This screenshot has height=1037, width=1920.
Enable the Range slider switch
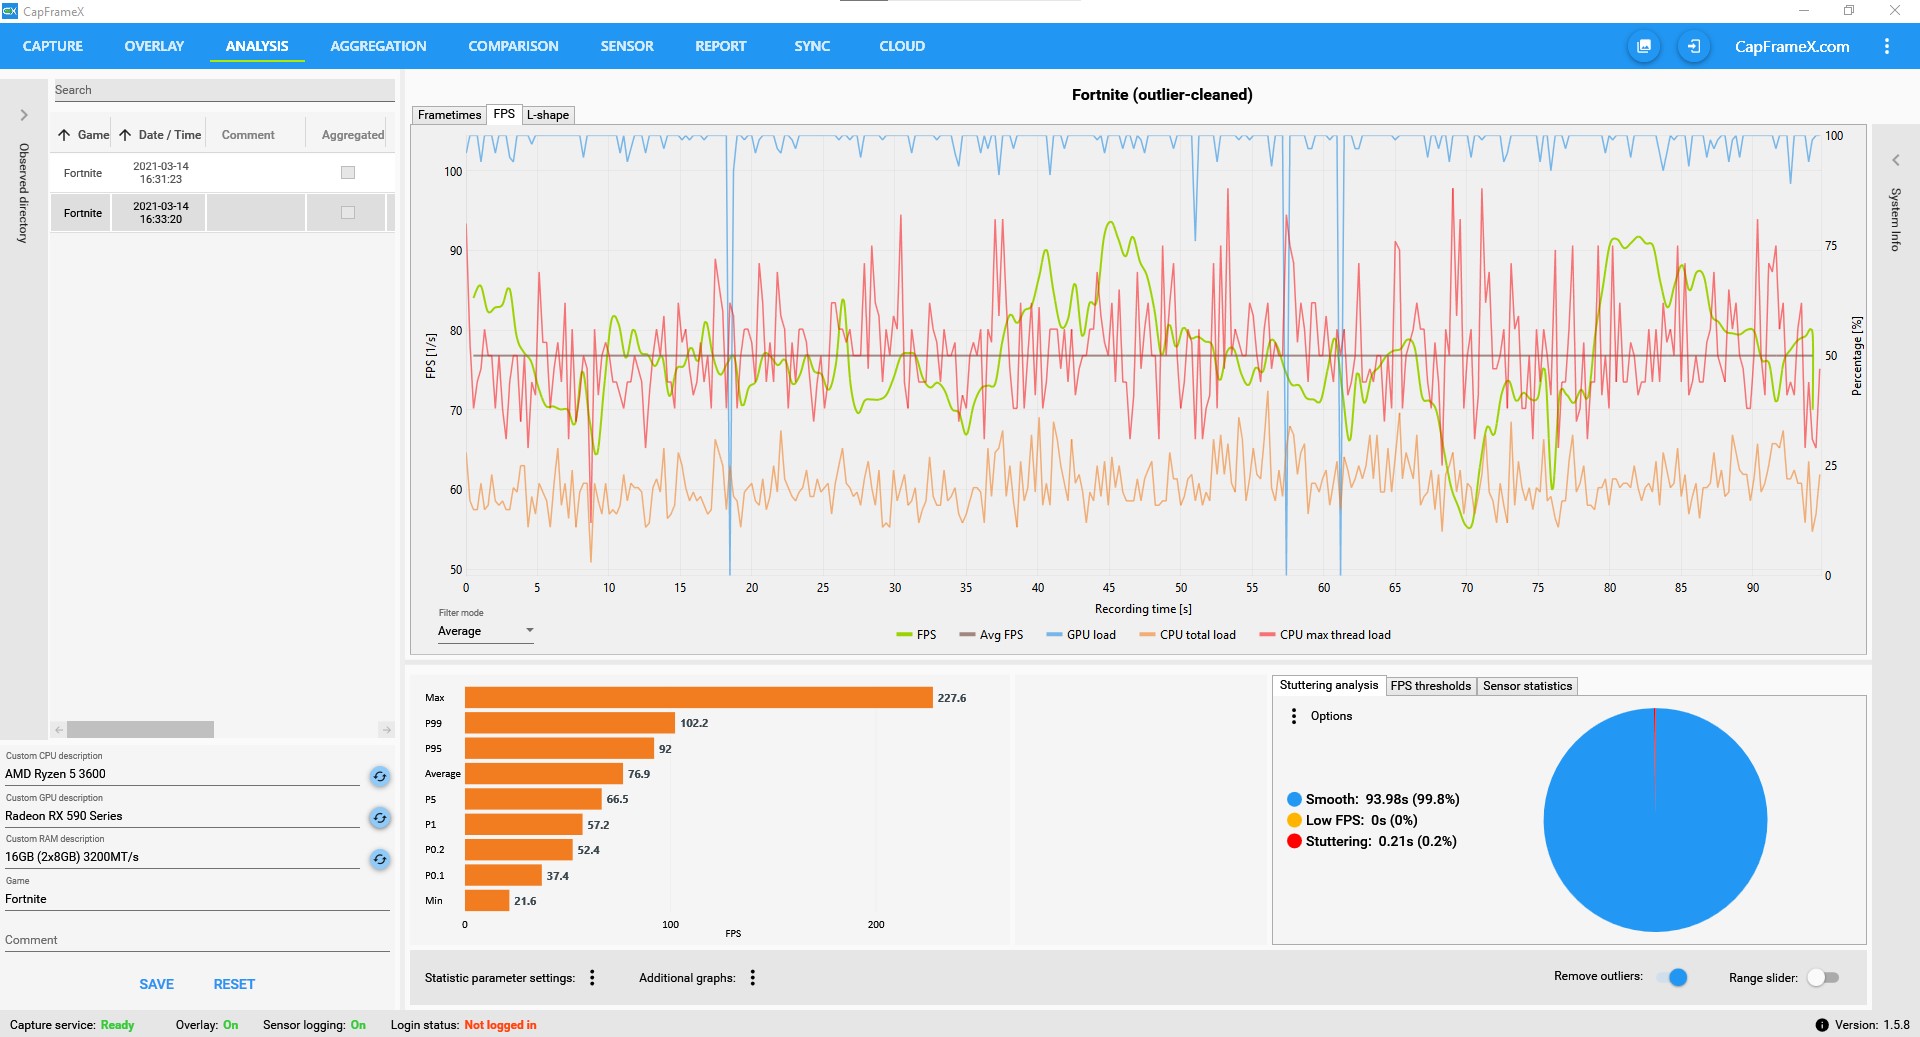1822,977
